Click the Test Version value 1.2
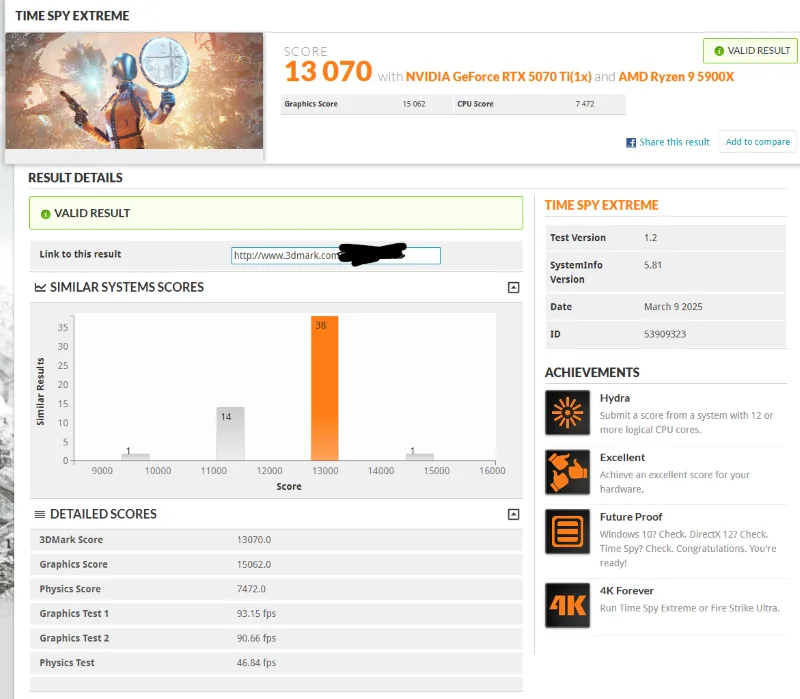This screenshot has width=800, height=699. tap(651, 238)
